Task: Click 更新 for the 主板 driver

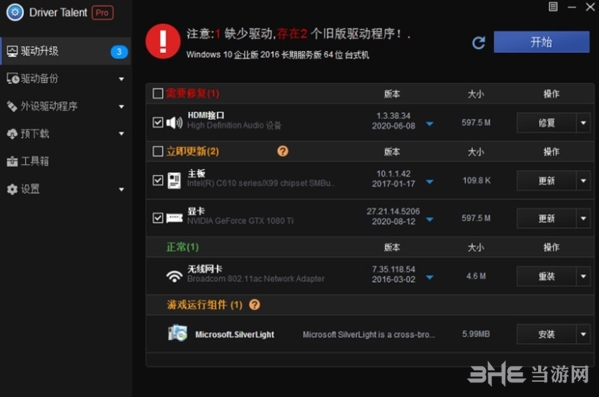Action: [x=546, y=180]
